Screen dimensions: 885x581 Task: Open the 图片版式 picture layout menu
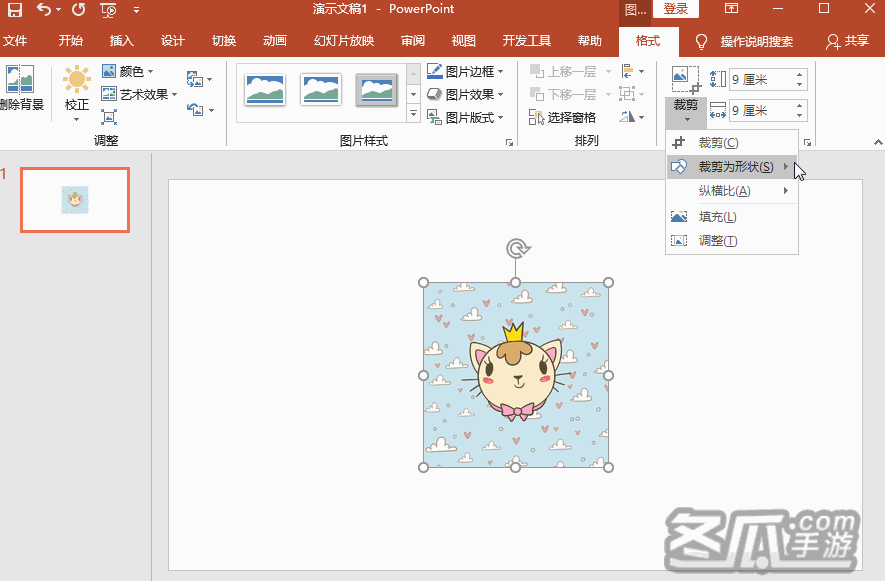pyautogui.click(x=465, y=117)
